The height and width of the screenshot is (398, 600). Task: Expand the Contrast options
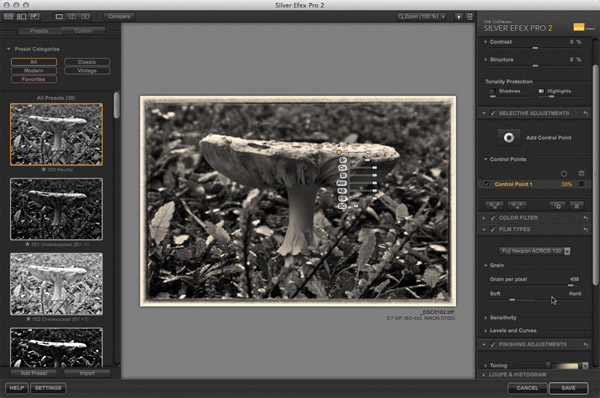(486, 42)
